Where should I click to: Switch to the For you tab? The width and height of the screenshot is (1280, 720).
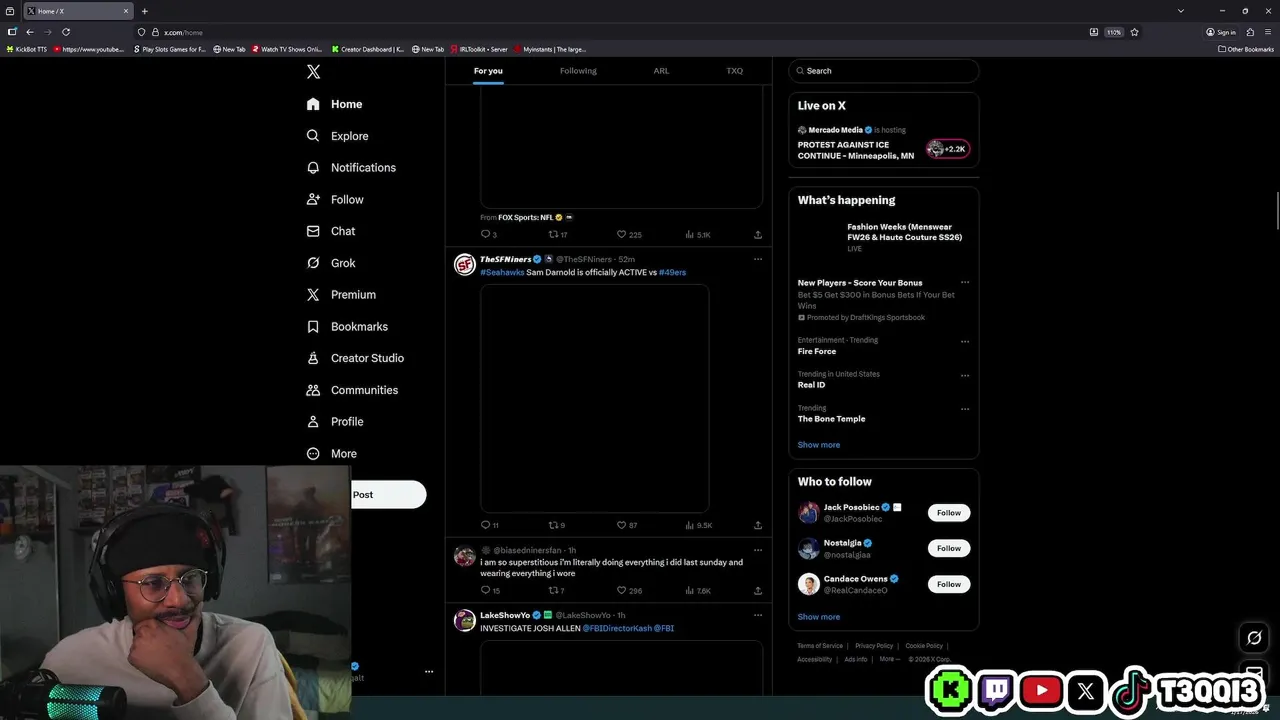pos(488,71)
